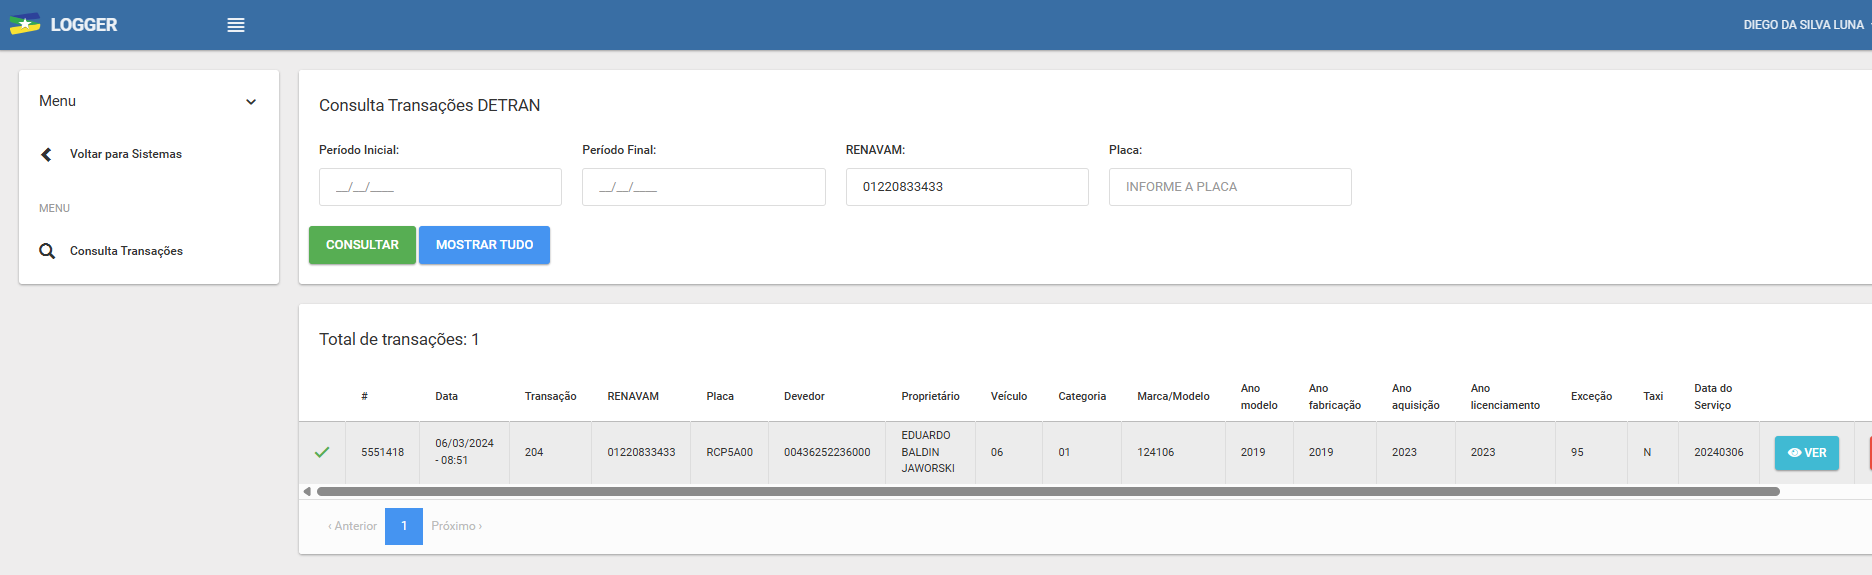Click the green checkmark in transaction row
This screenshot has height=575, width=1872.
click(x=322, y=452)
